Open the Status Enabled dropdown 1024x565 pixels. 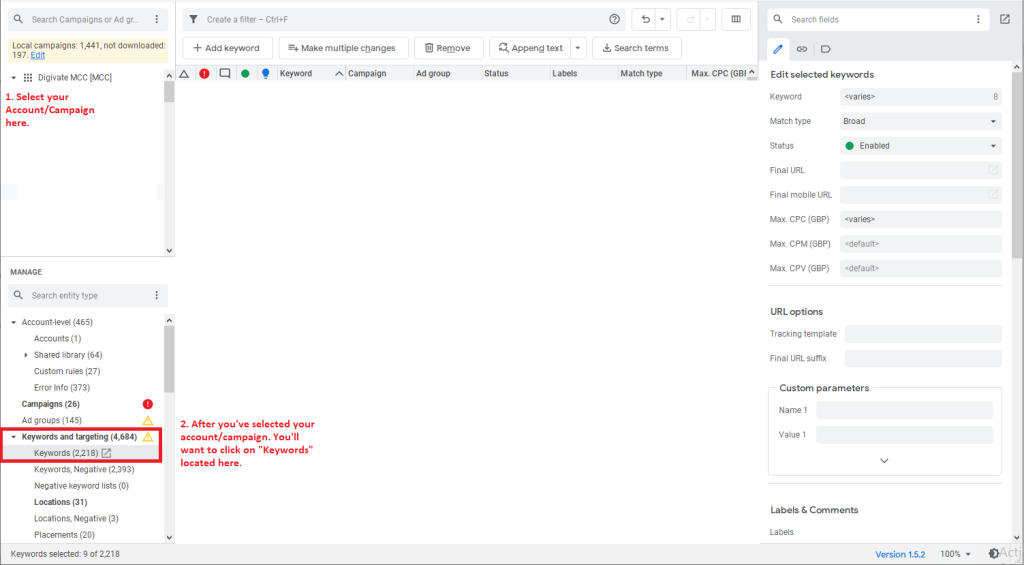click(x=921, y=146)
